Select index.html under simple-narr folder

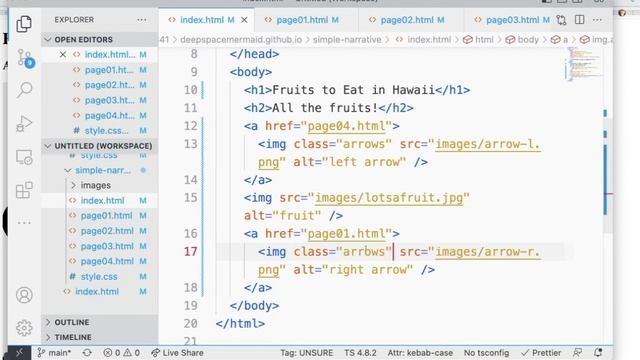102,200
